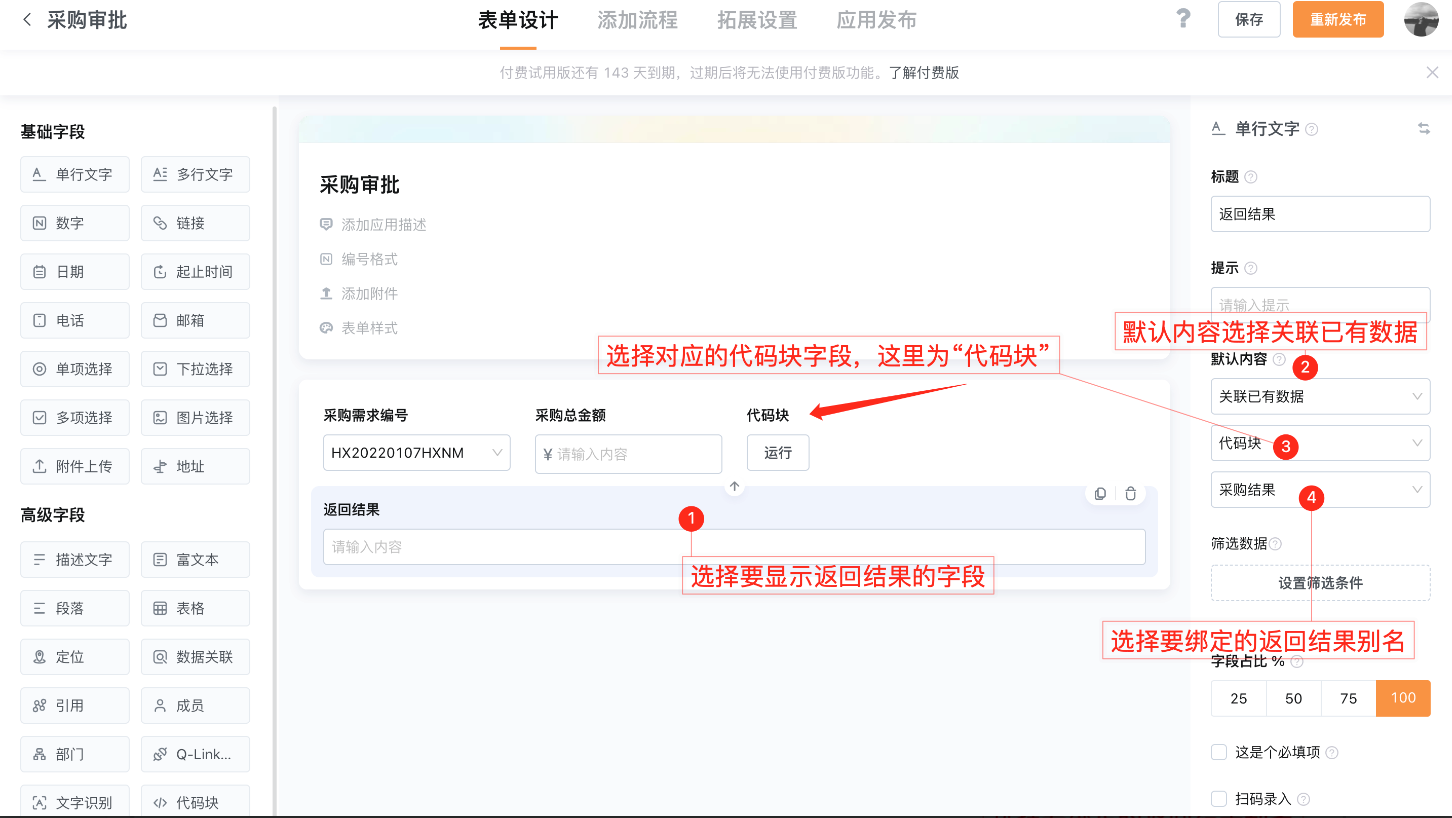Add 引用 field from the palette
The image size is (1452, 818).
pos(75,705)
